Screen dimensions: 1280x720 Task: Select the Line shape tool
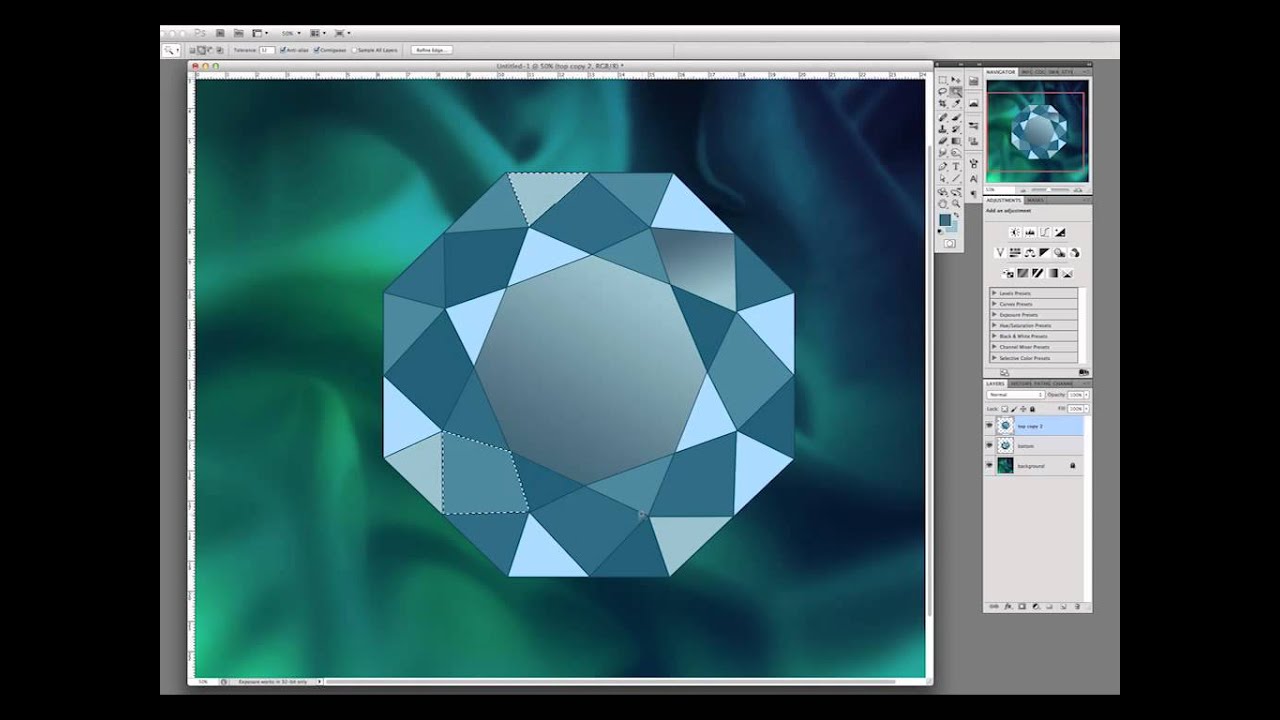coord(956,178)
